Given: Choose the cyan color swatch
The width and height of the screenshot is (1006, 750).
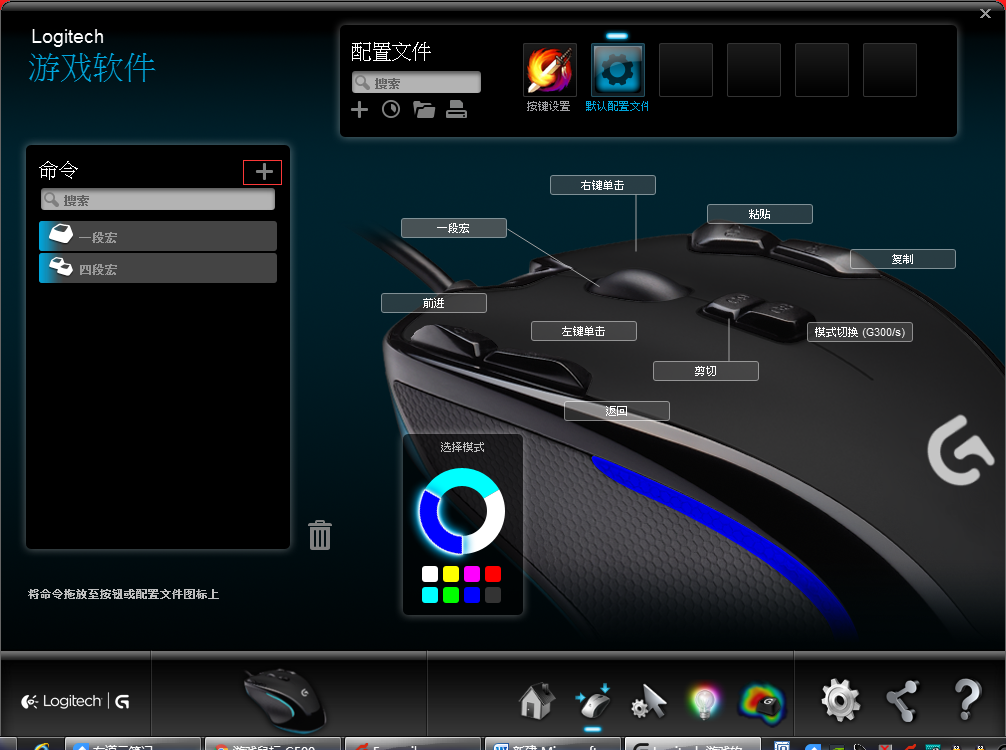Looking at the screenshot, I should [430, 595].
